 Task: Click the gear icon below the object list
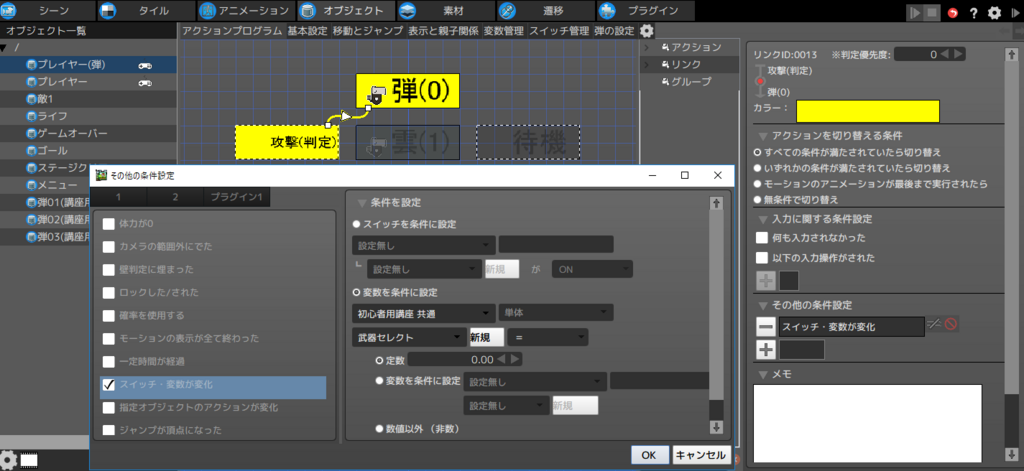point(8,459)
